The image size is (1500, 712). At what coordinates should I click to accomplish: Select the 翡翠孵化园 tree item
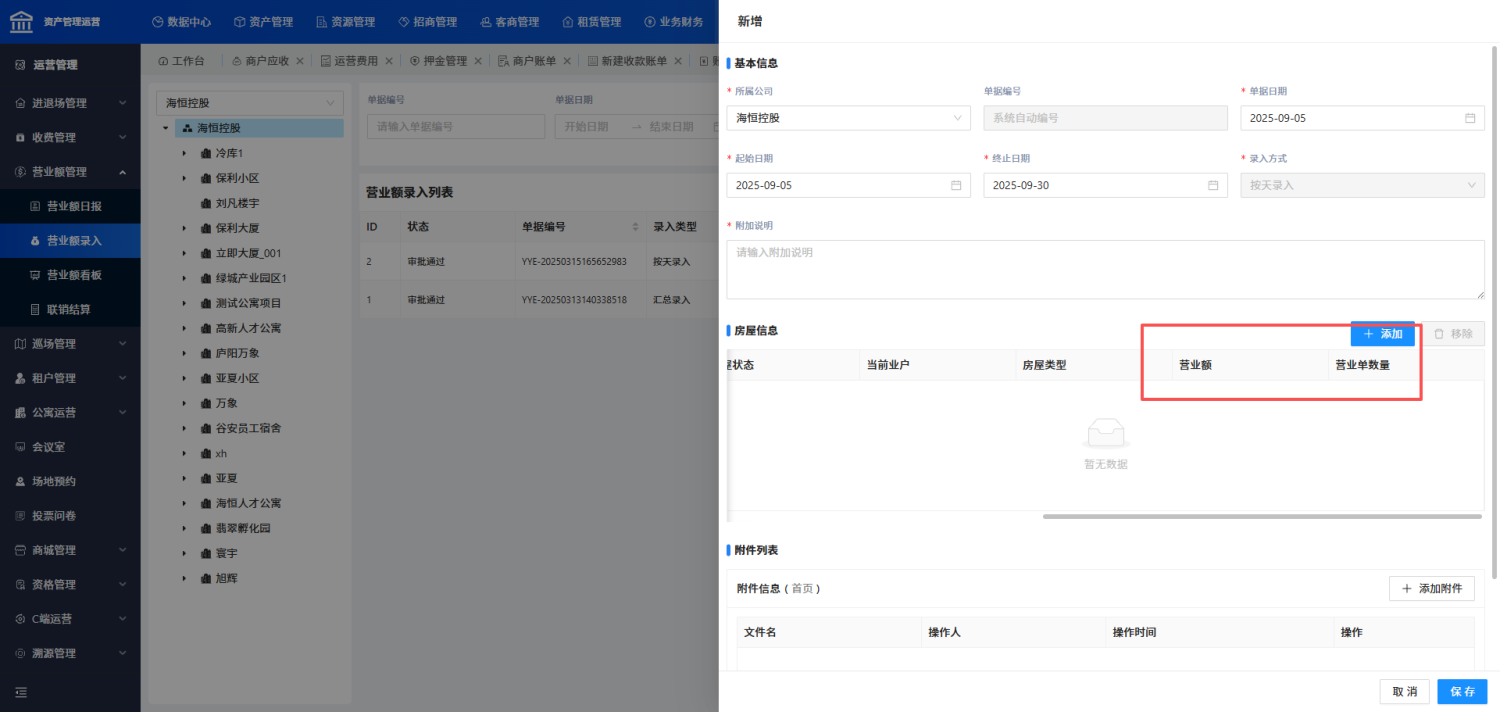click(x=243, y=528)
